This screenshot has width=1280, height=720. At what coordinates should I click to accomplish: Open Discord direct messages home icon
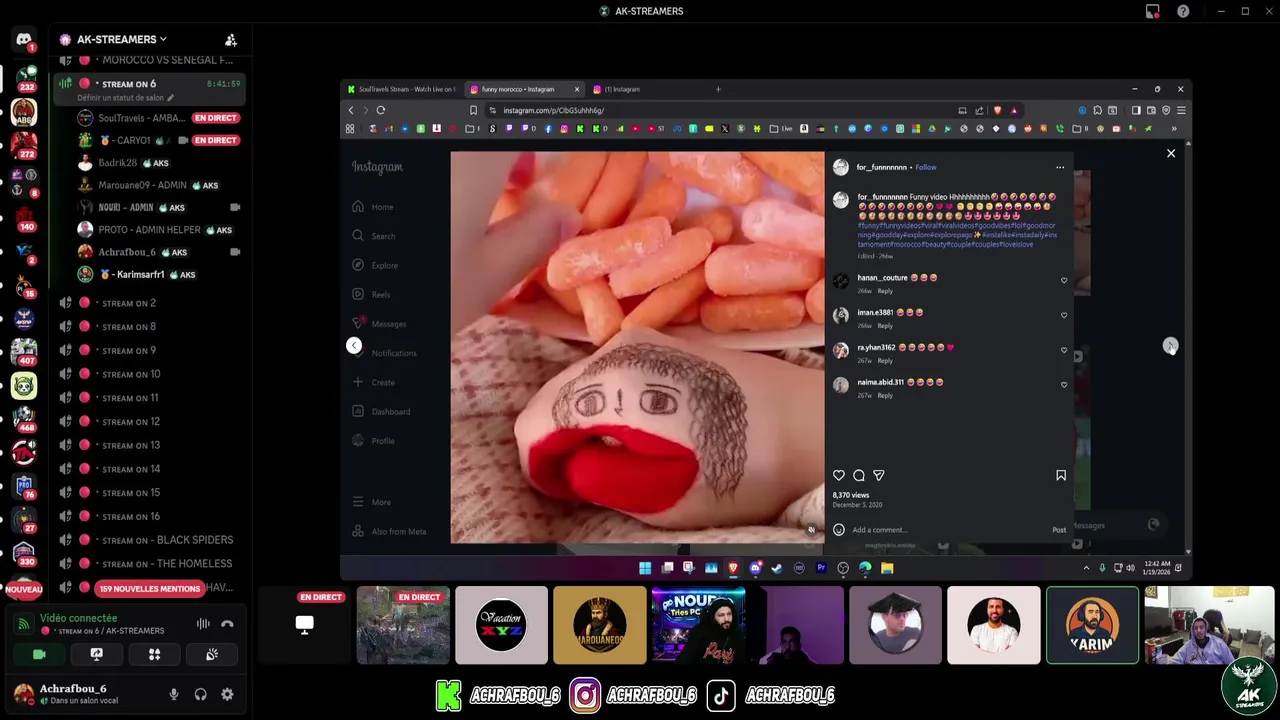pos(23,40)
